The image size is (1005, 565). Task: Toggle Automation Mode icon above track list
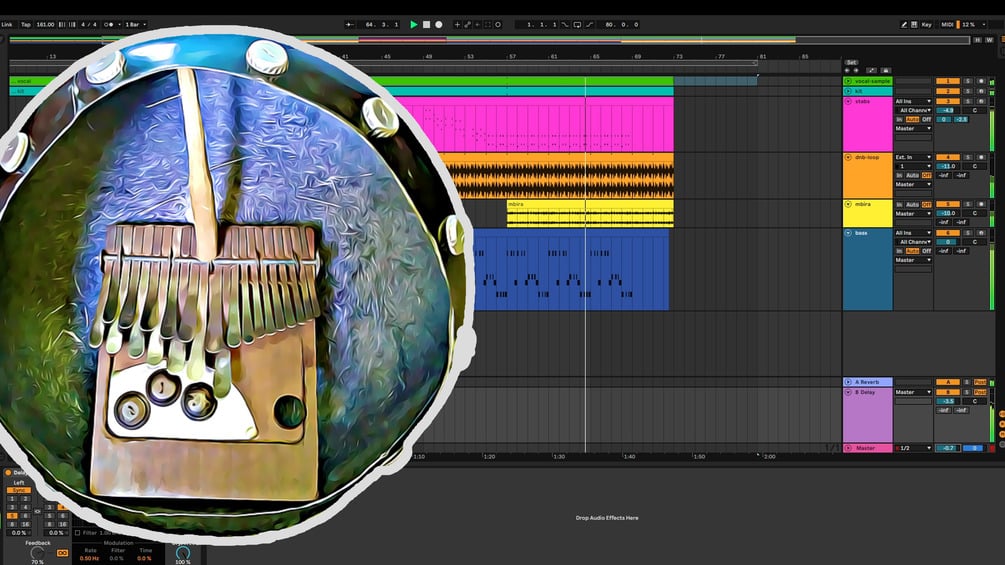(871, 70)
